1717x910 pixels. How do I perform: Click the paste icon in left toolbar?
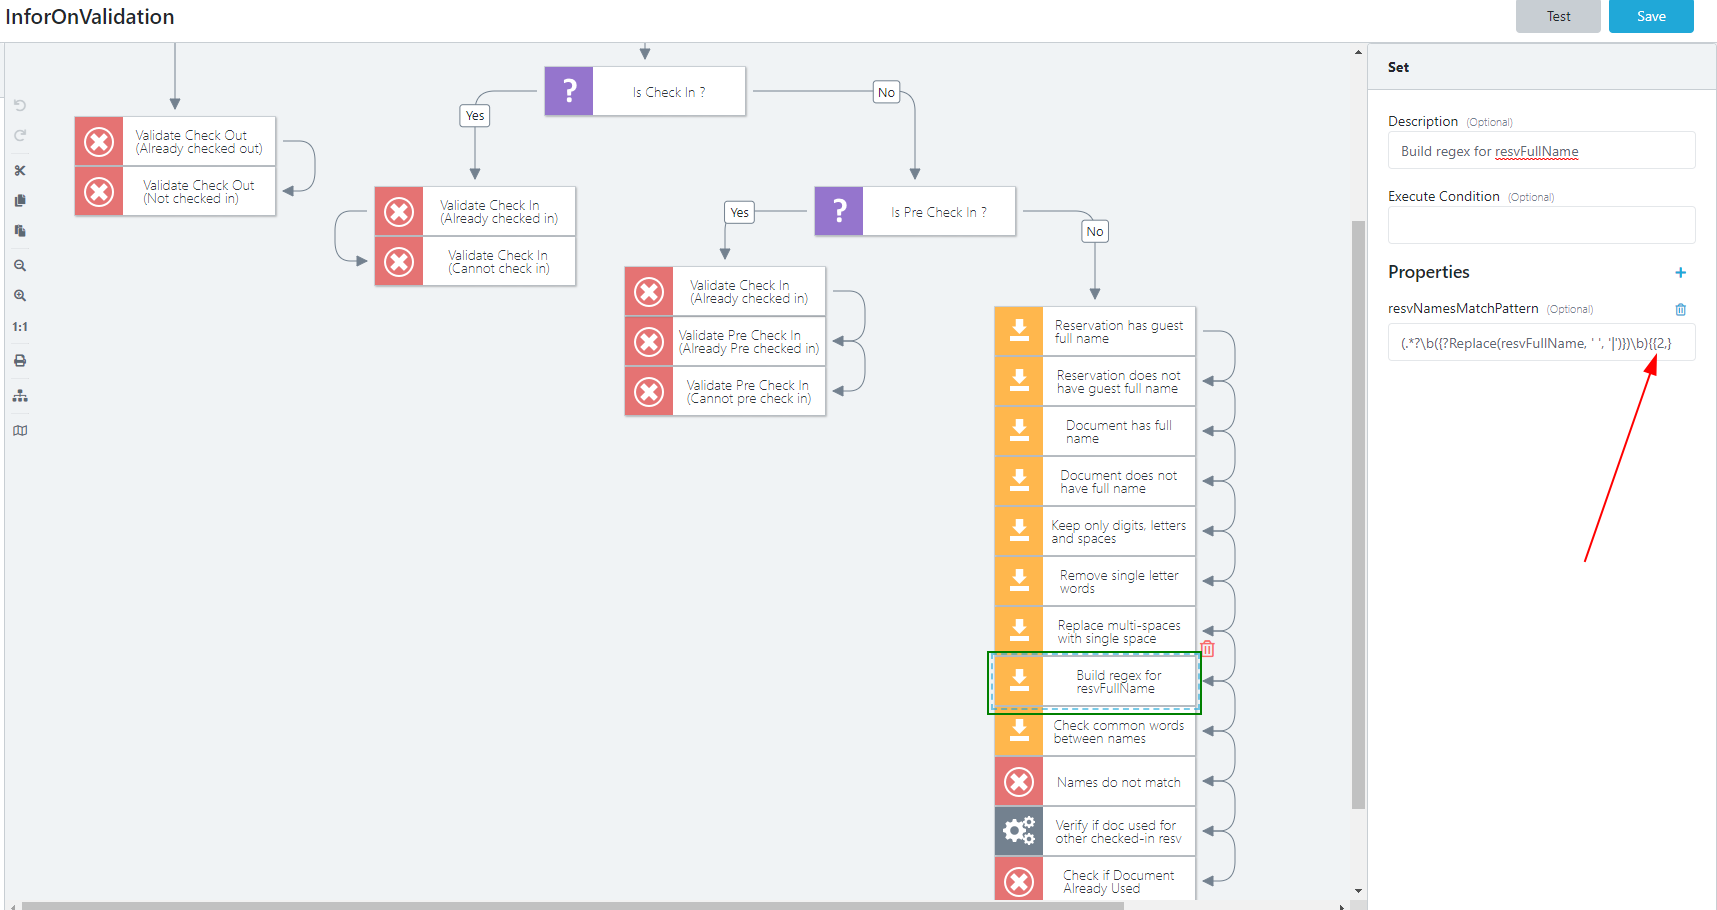pyautogui.click(x=20, y=231)
